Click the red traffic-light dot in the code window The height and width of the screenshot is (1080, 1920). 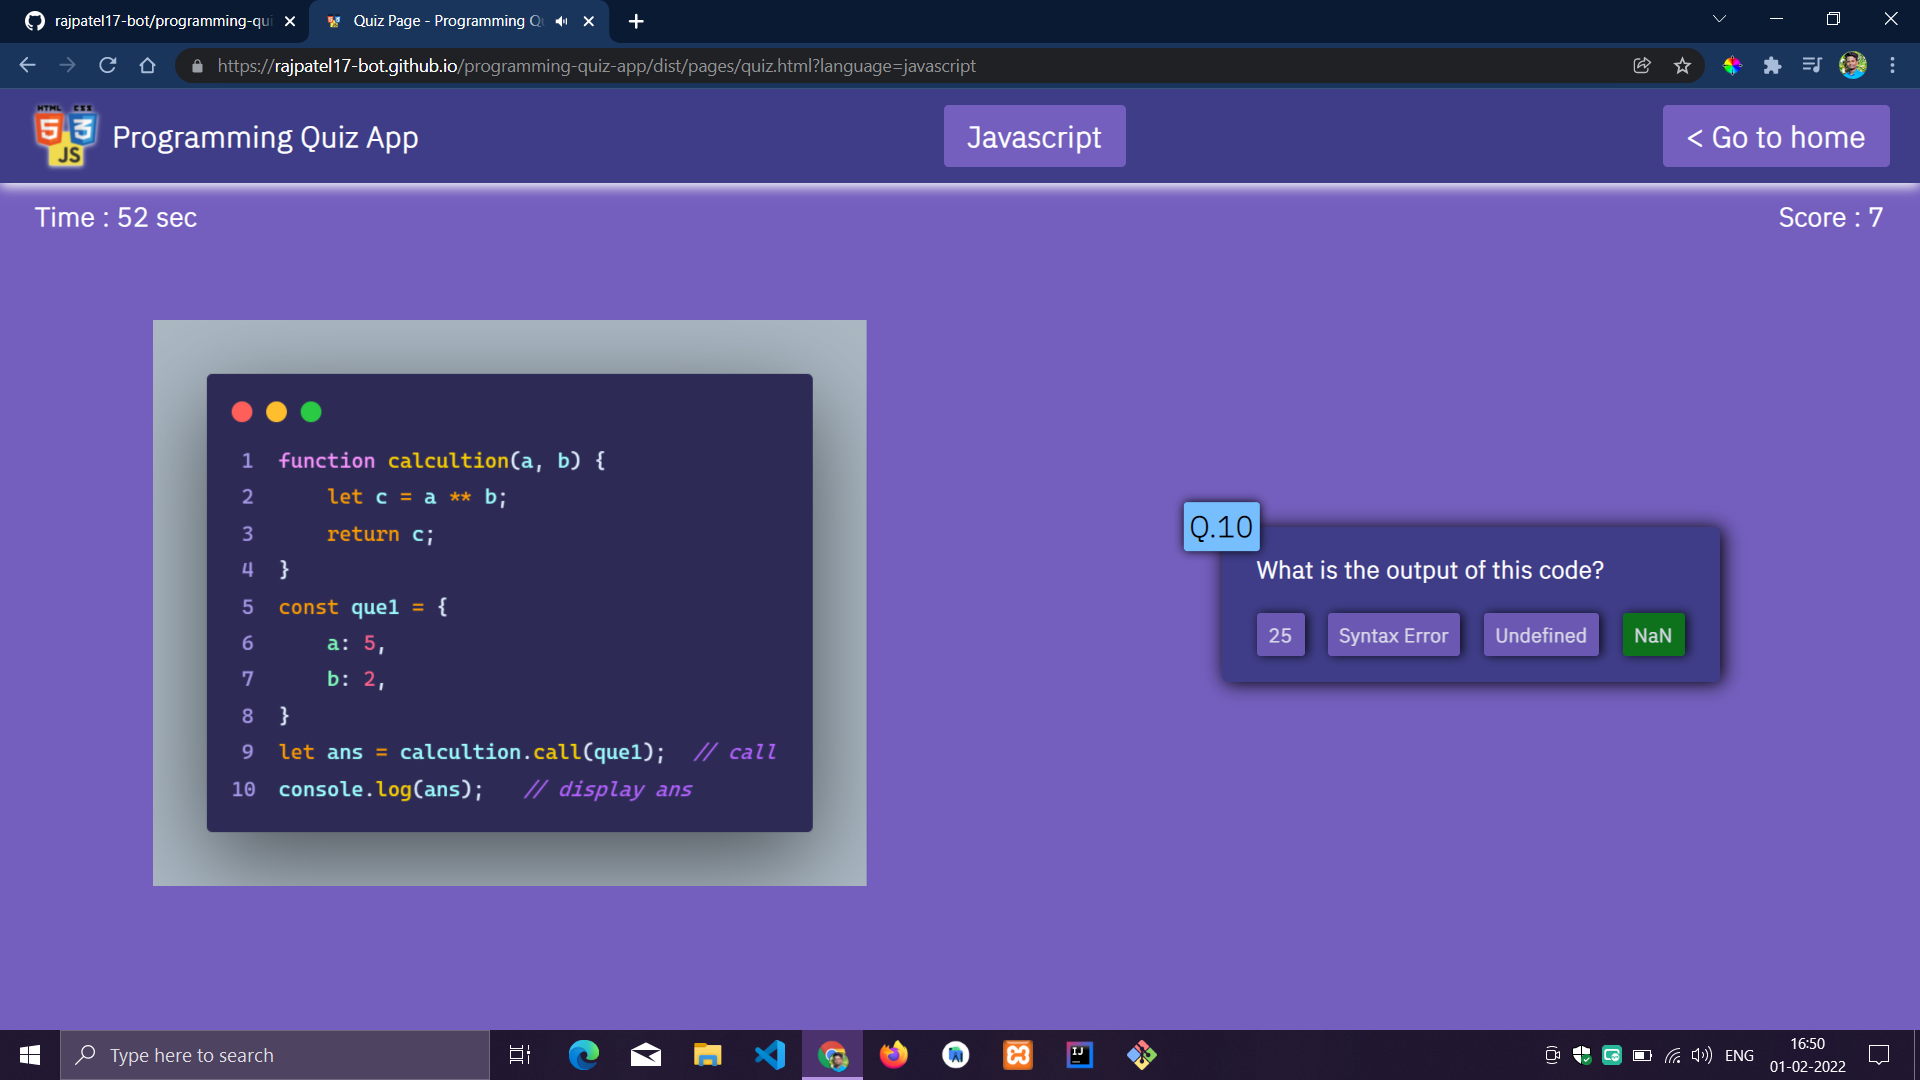(x=241, y=411)
